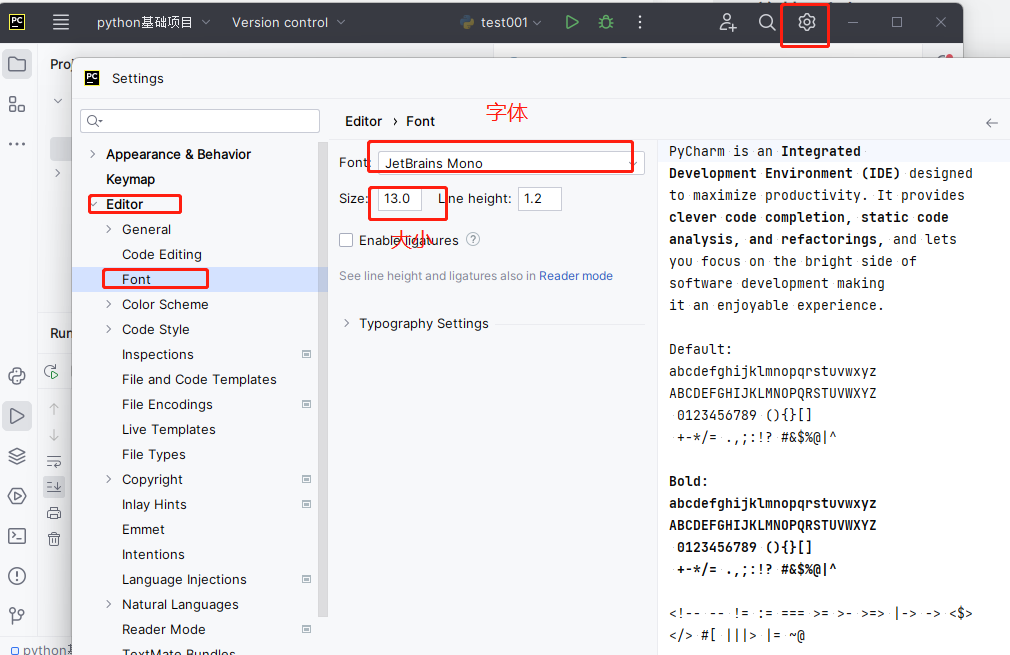Open the Version control dropdown
Image resolution: width=1010 pixels, height=655 pixels.
pyautogui.click(x=289, y=23)
